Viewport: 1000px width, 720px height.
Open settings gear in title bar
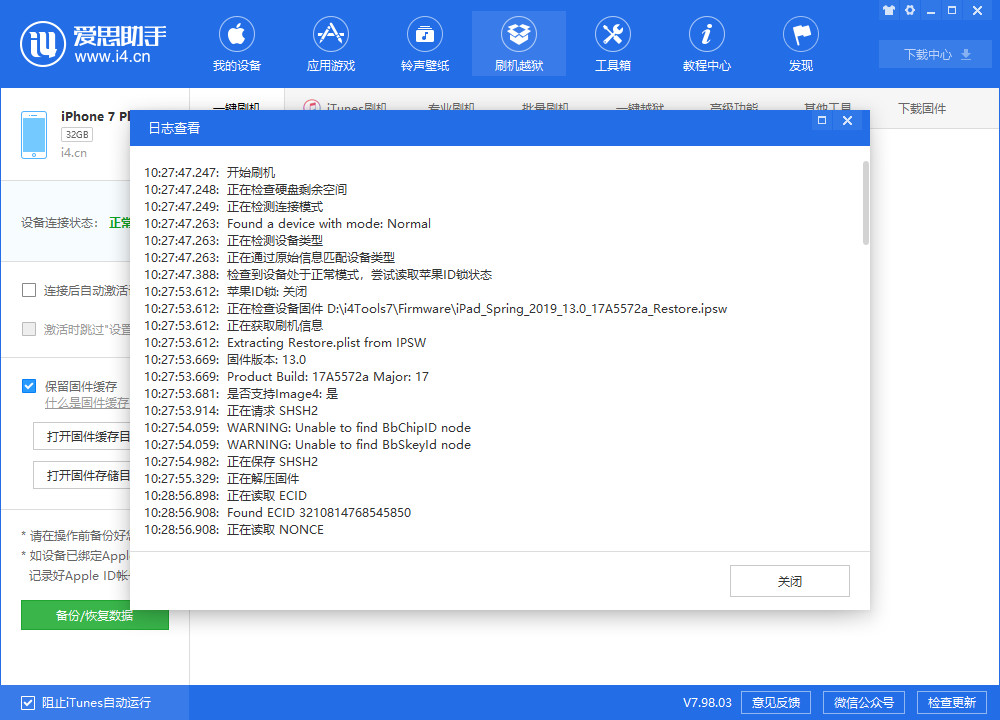[910, 10]
